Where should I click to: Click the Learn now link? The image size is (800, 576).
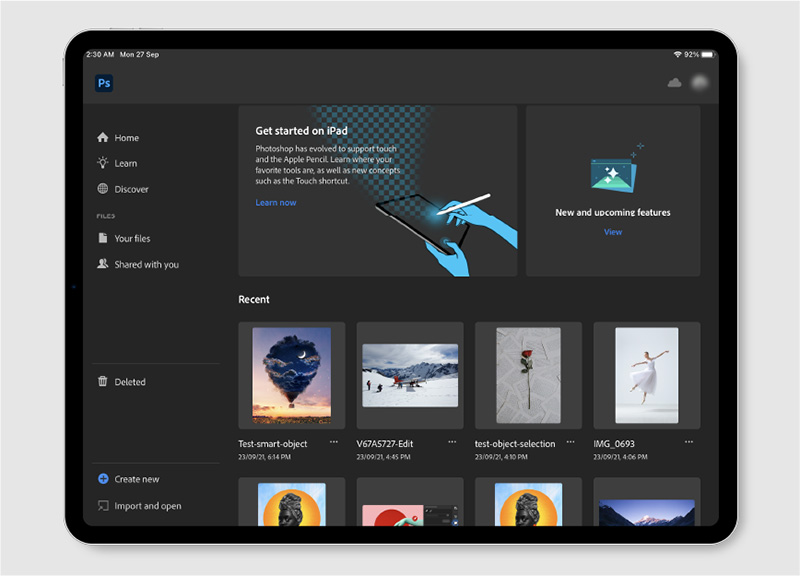[276, 203]
